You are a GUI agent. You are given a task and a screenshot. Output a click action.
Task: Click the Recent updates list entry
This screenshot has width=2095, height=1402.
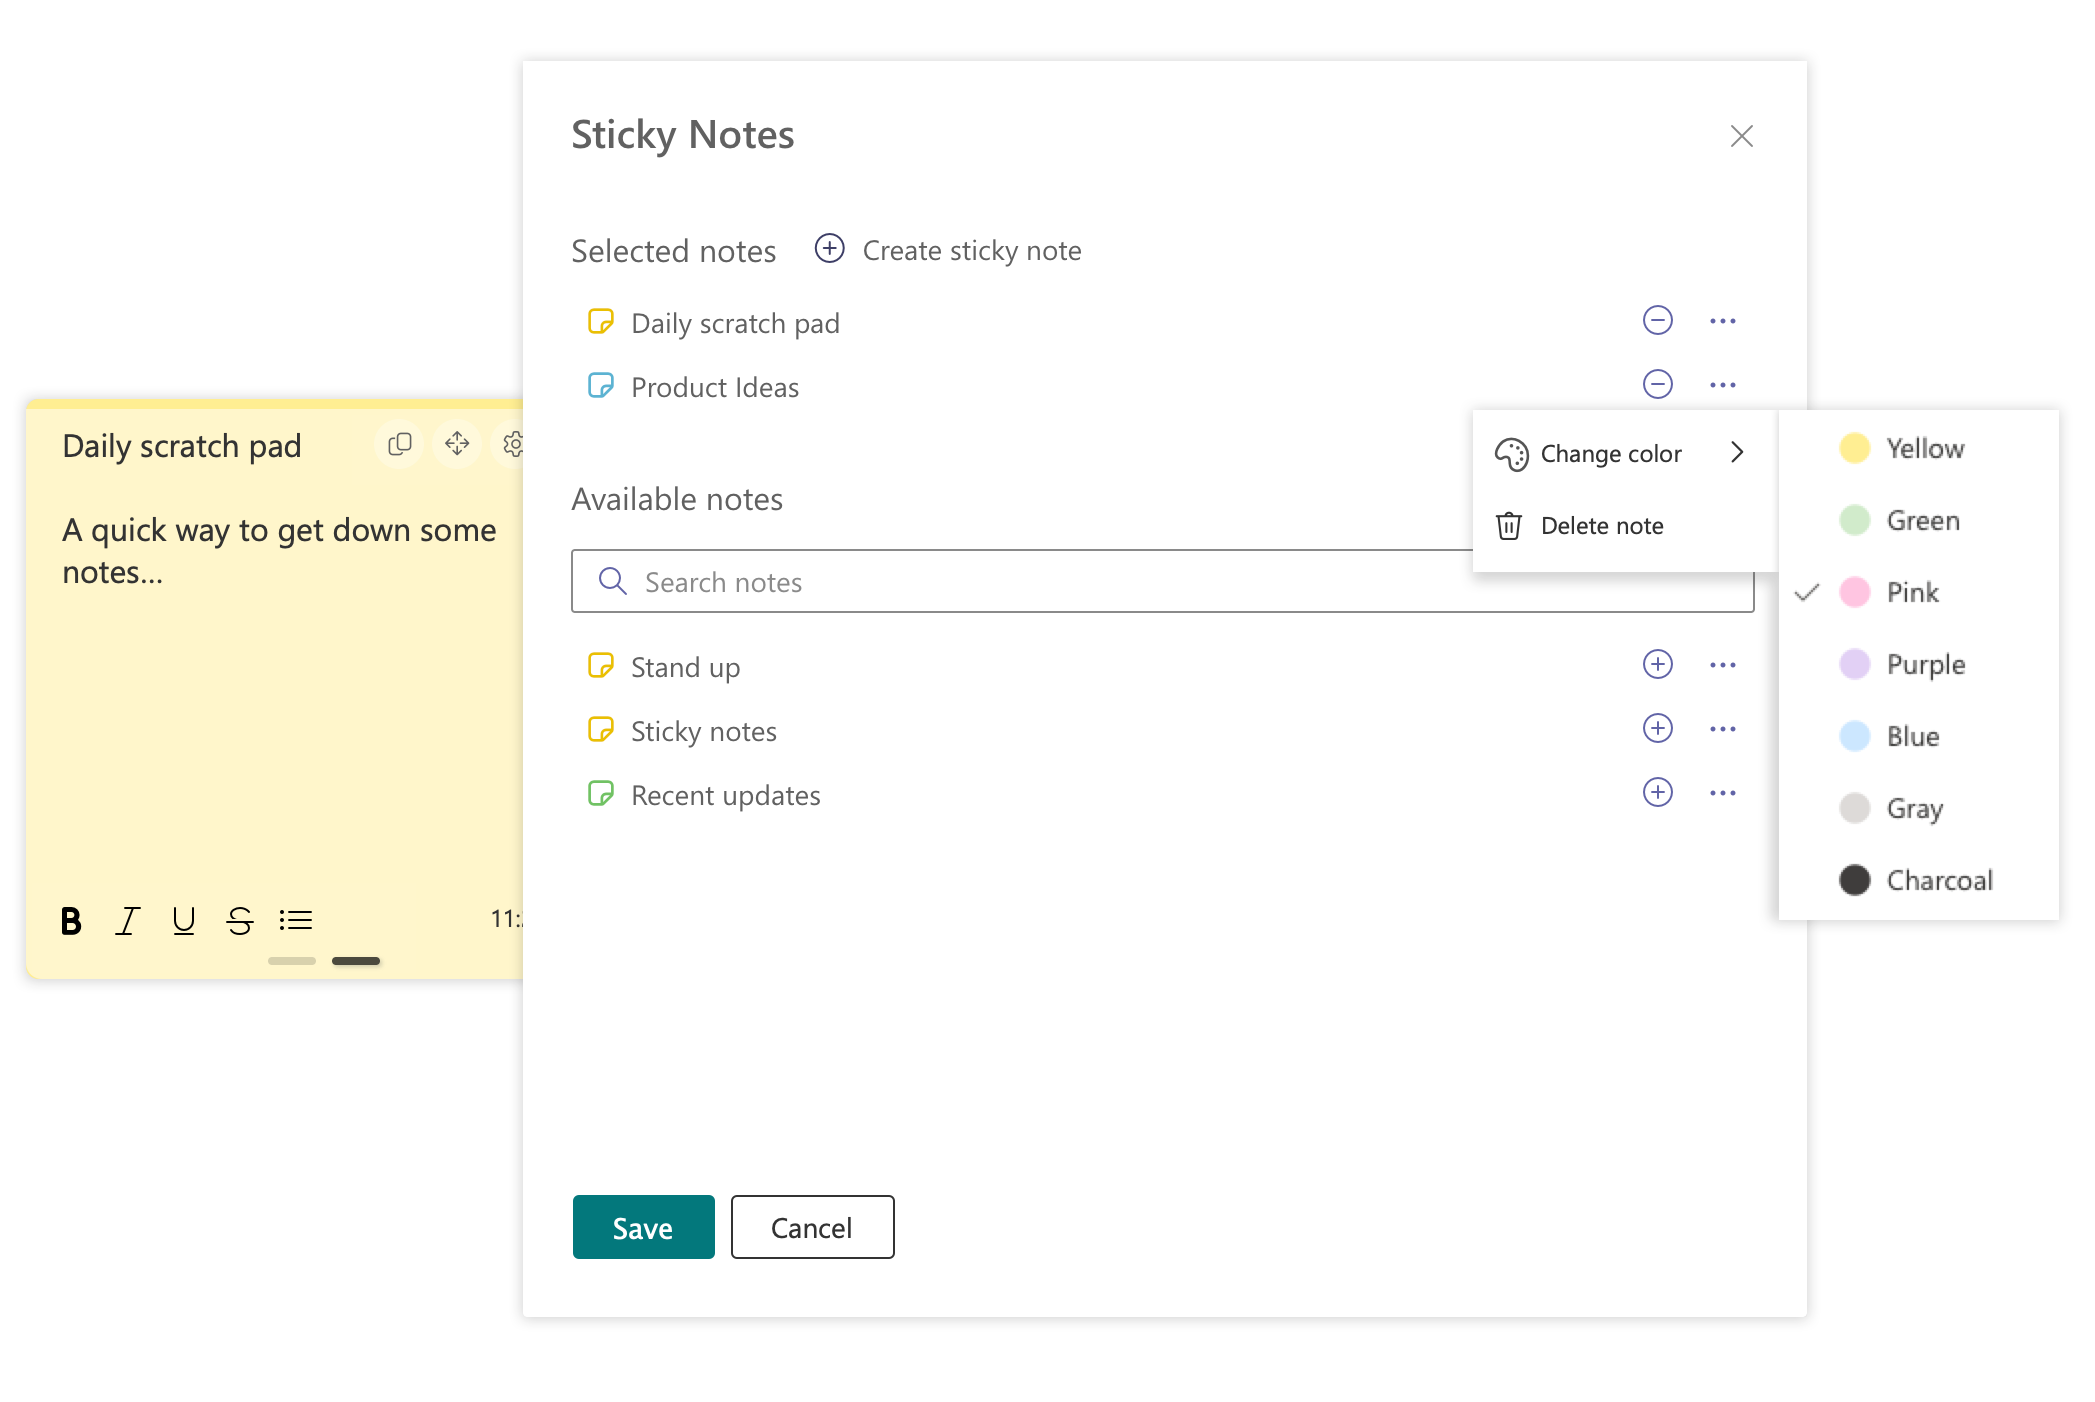(725, 795)
